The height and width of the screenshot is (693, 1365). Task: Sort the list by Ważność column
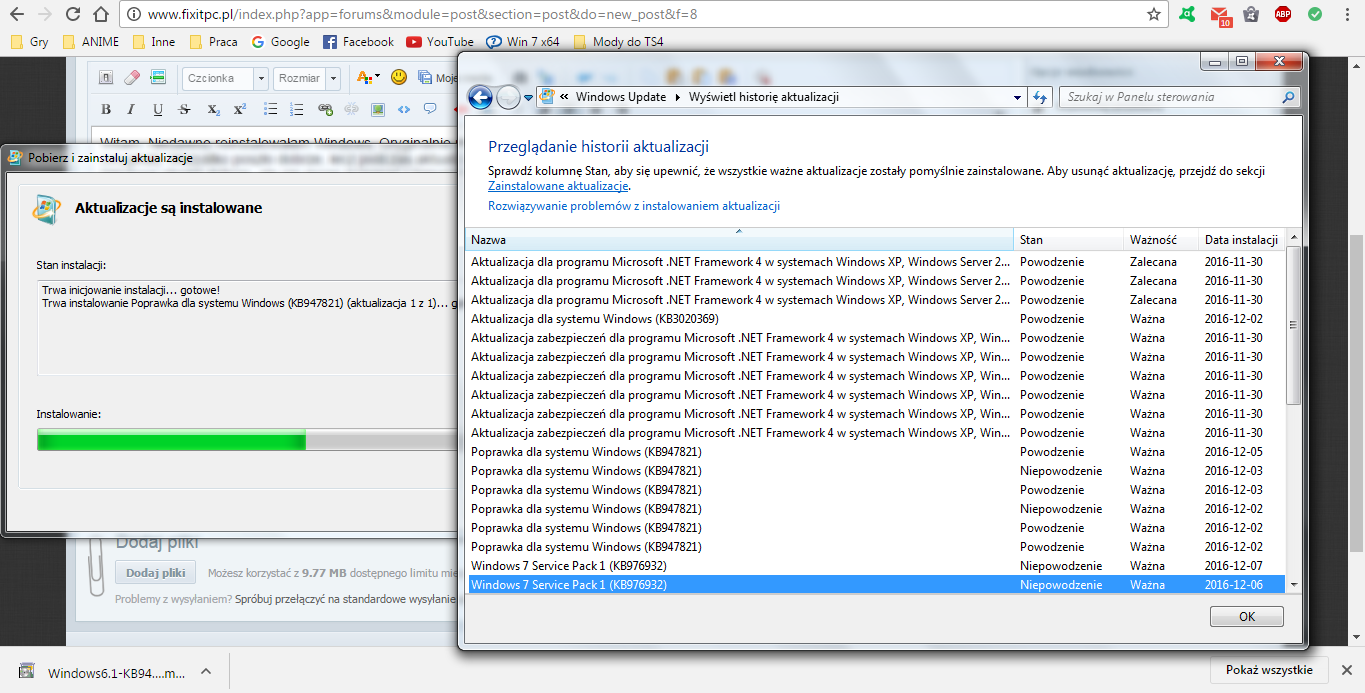click(x=1160, y=240)
